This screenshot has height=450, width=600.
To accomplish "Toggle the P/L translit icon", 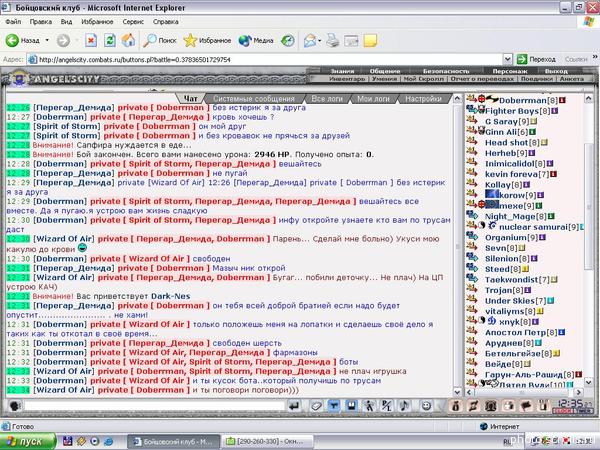I will click(386, 406).
